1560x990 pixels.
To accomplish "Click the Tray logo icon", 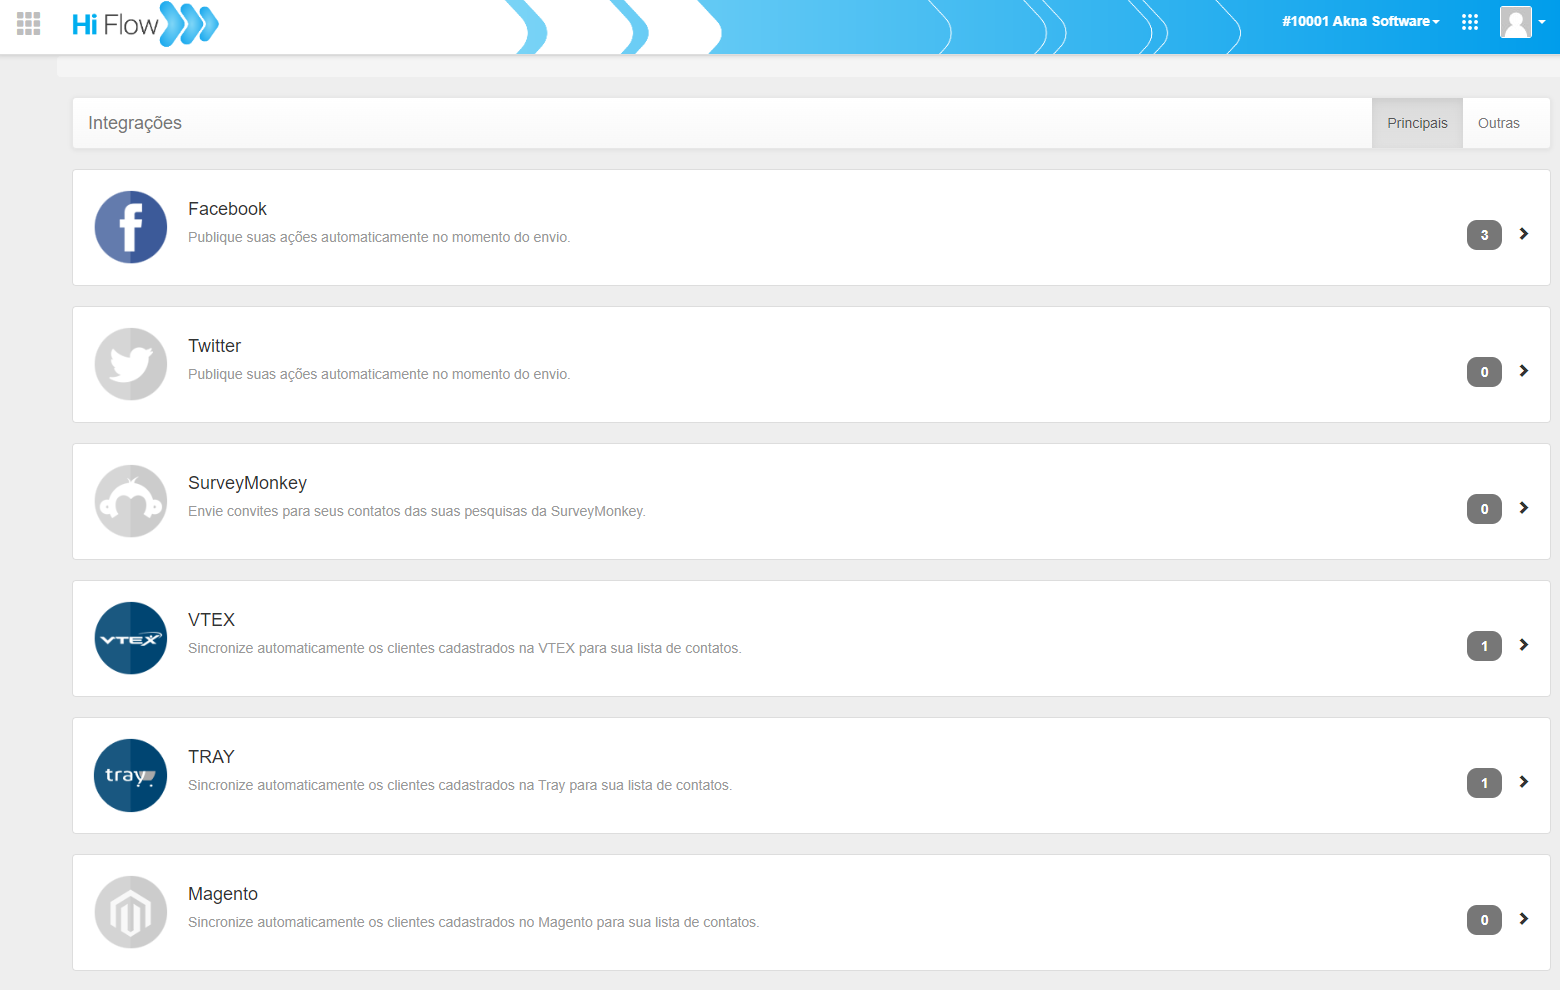I will 131,775.
